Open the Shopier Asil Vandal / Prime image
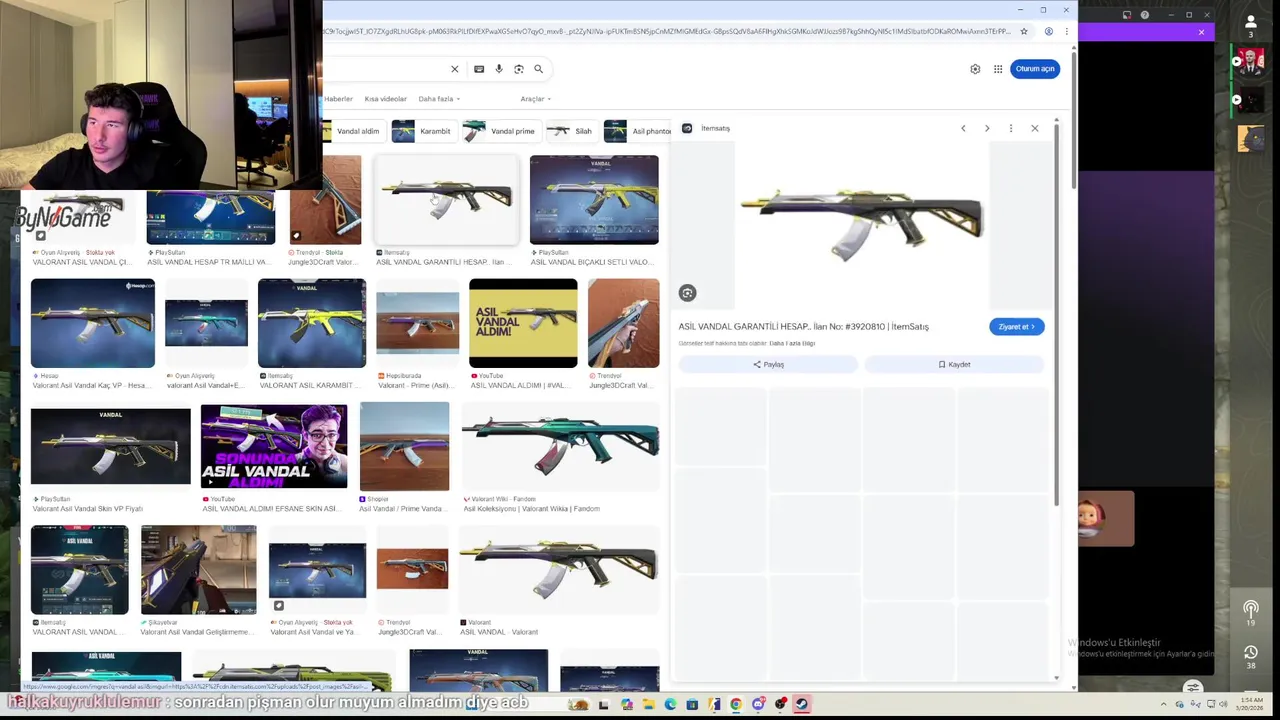 pos(404,446)
